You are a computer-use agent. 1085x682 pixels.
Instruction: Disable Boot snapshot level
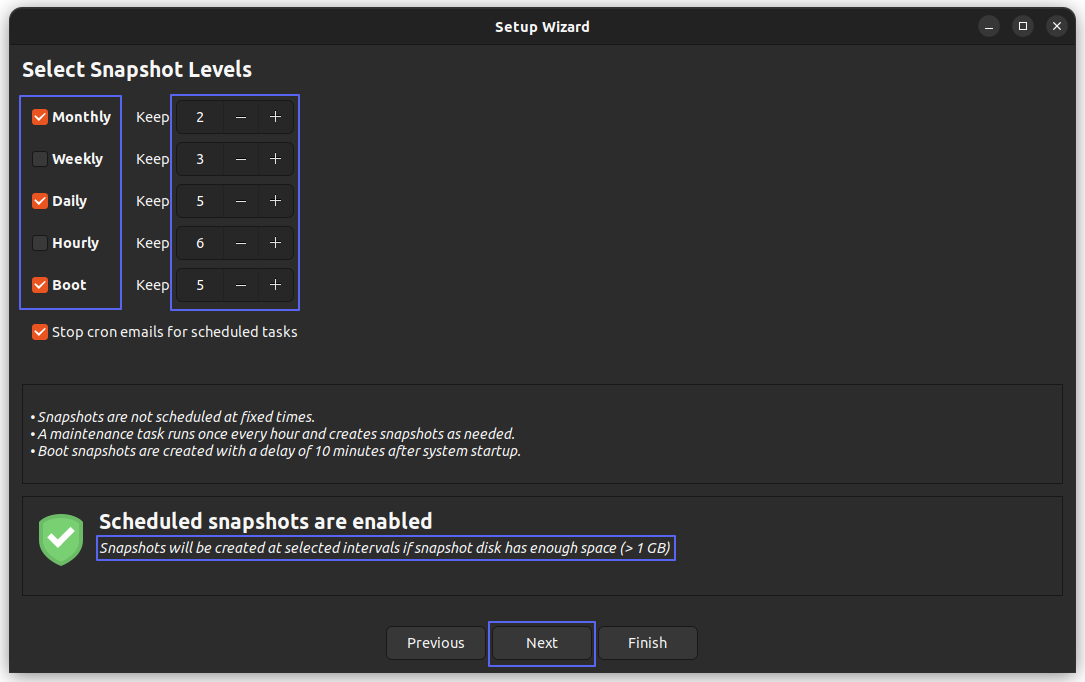[39, 285]
